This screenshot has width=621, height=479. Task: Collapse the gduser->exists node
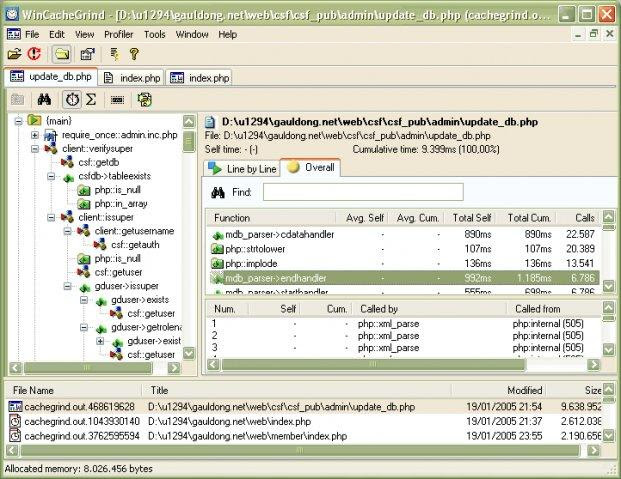click(x=84, y=300)
